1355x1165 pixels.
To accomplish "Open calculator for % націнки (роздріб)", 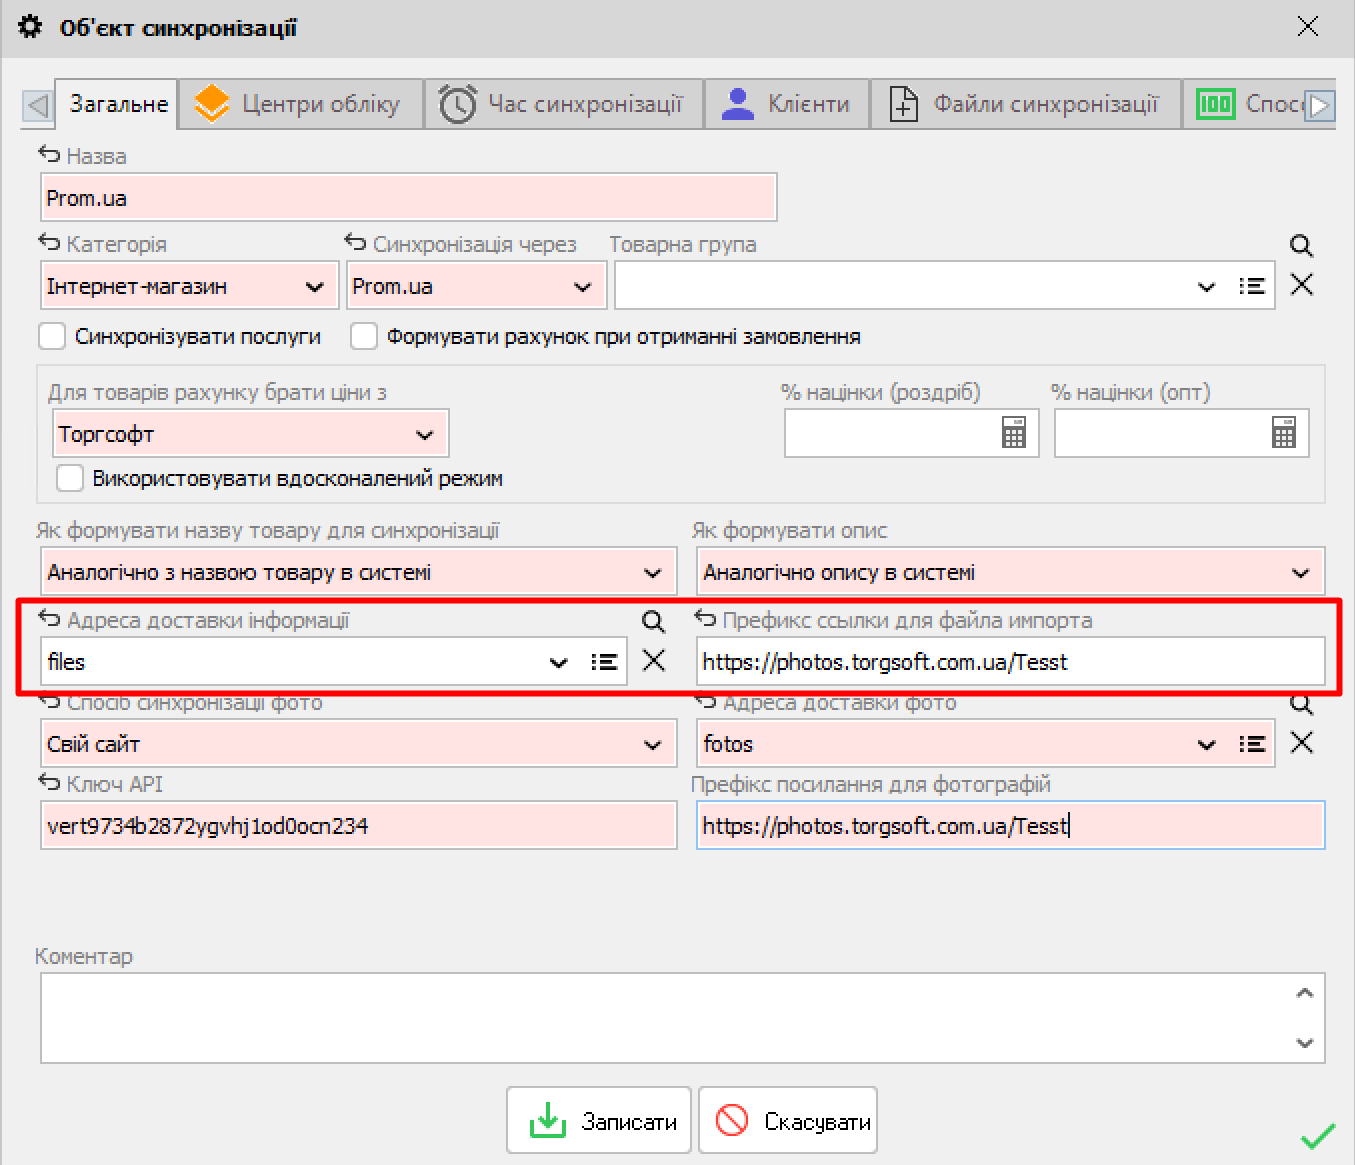I will (1013, 433).
